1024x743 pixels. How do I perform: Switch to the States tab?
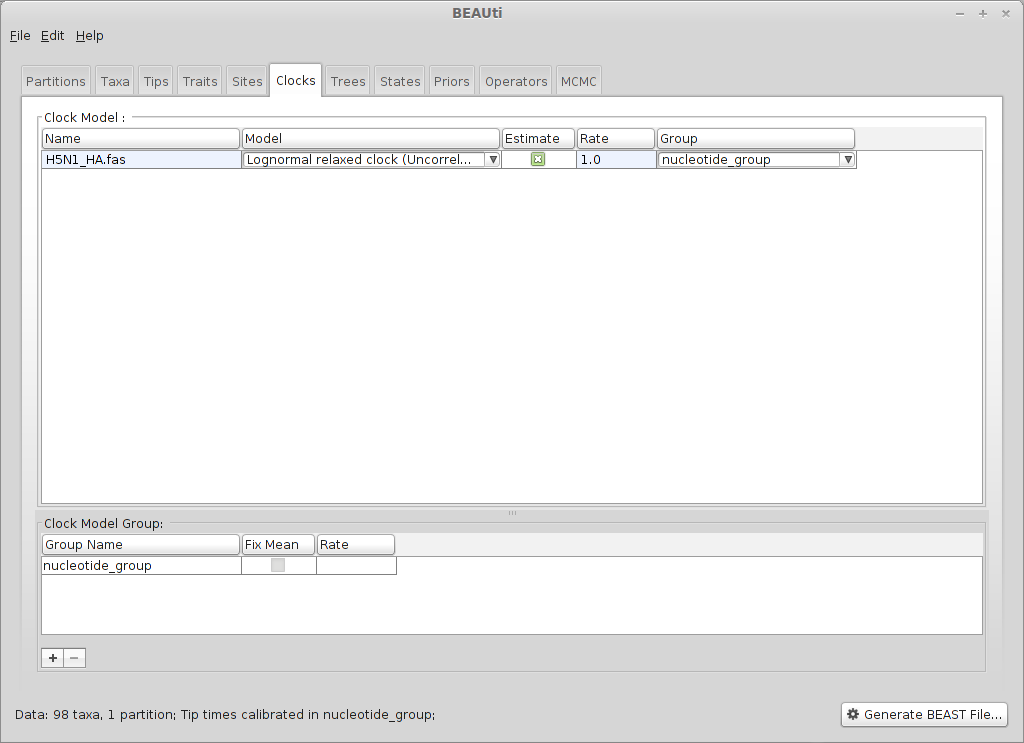pos(400,81)
